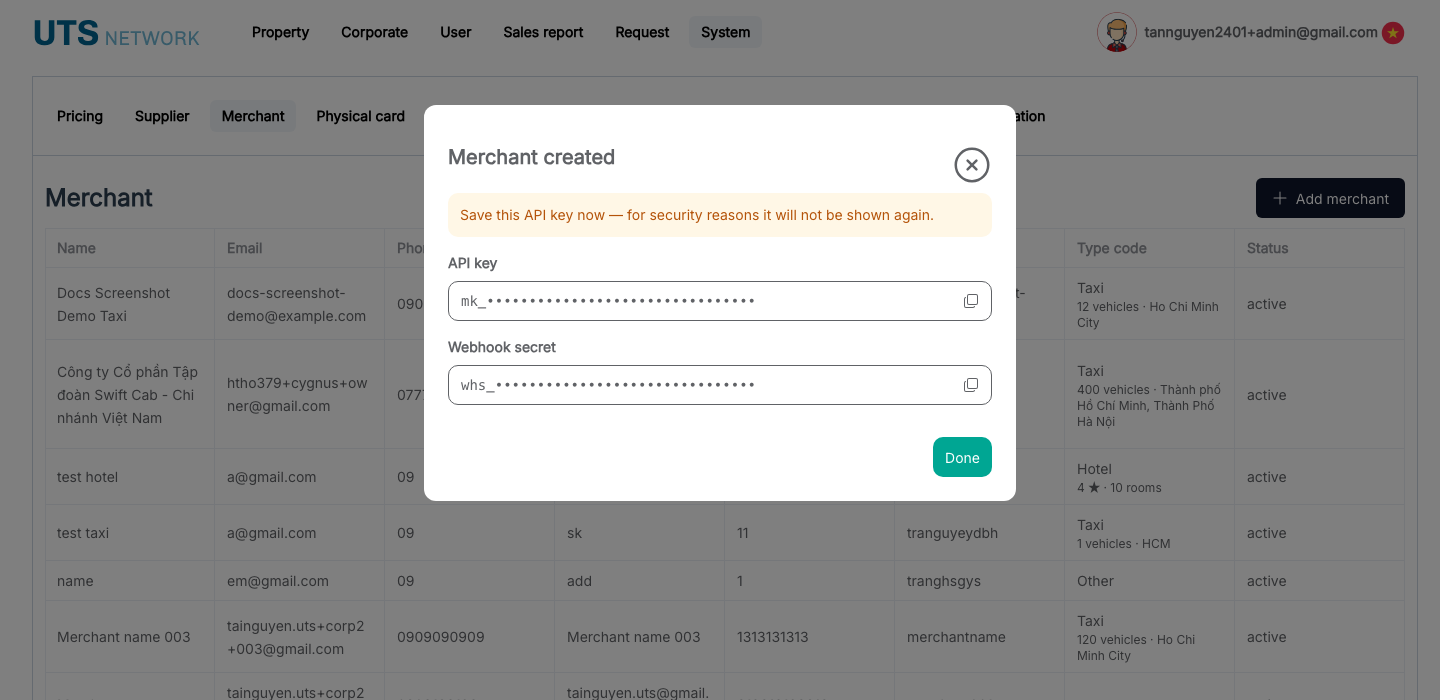
Task: Click the Hotel type code cell
Action: tap(1119, 477)
